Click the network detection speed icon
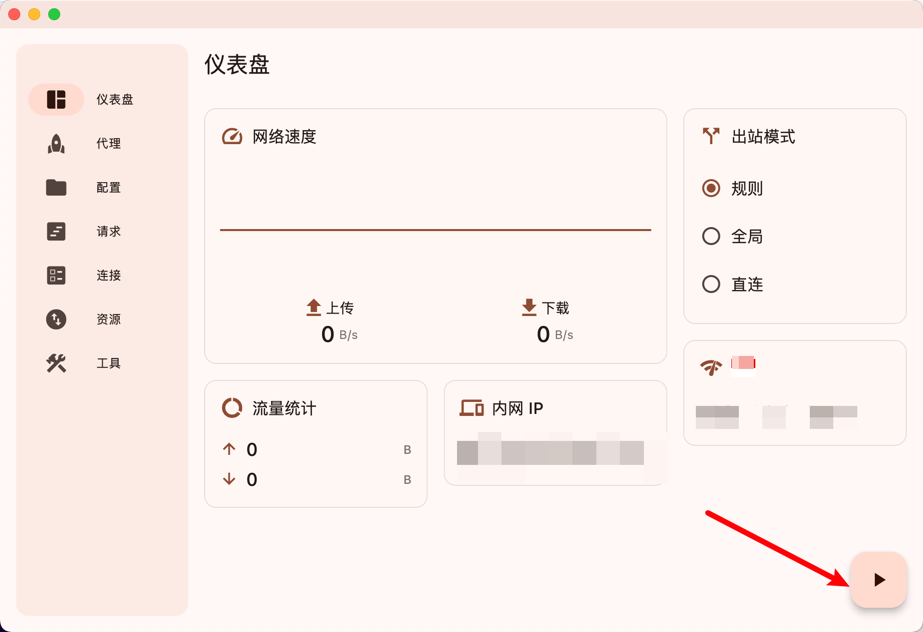The width and height of the screenshot is (923, 632). 711,367
